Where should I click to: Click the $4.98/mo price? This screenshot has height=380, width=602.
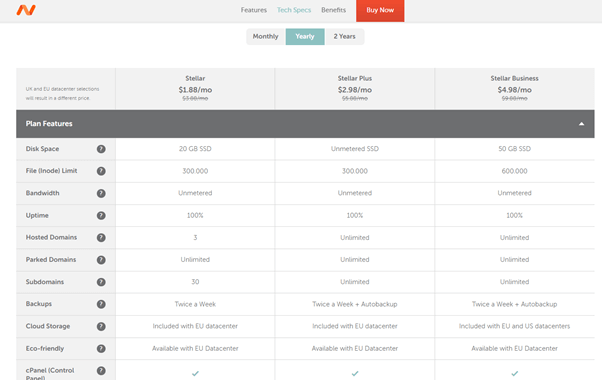(x=514, y=90)
